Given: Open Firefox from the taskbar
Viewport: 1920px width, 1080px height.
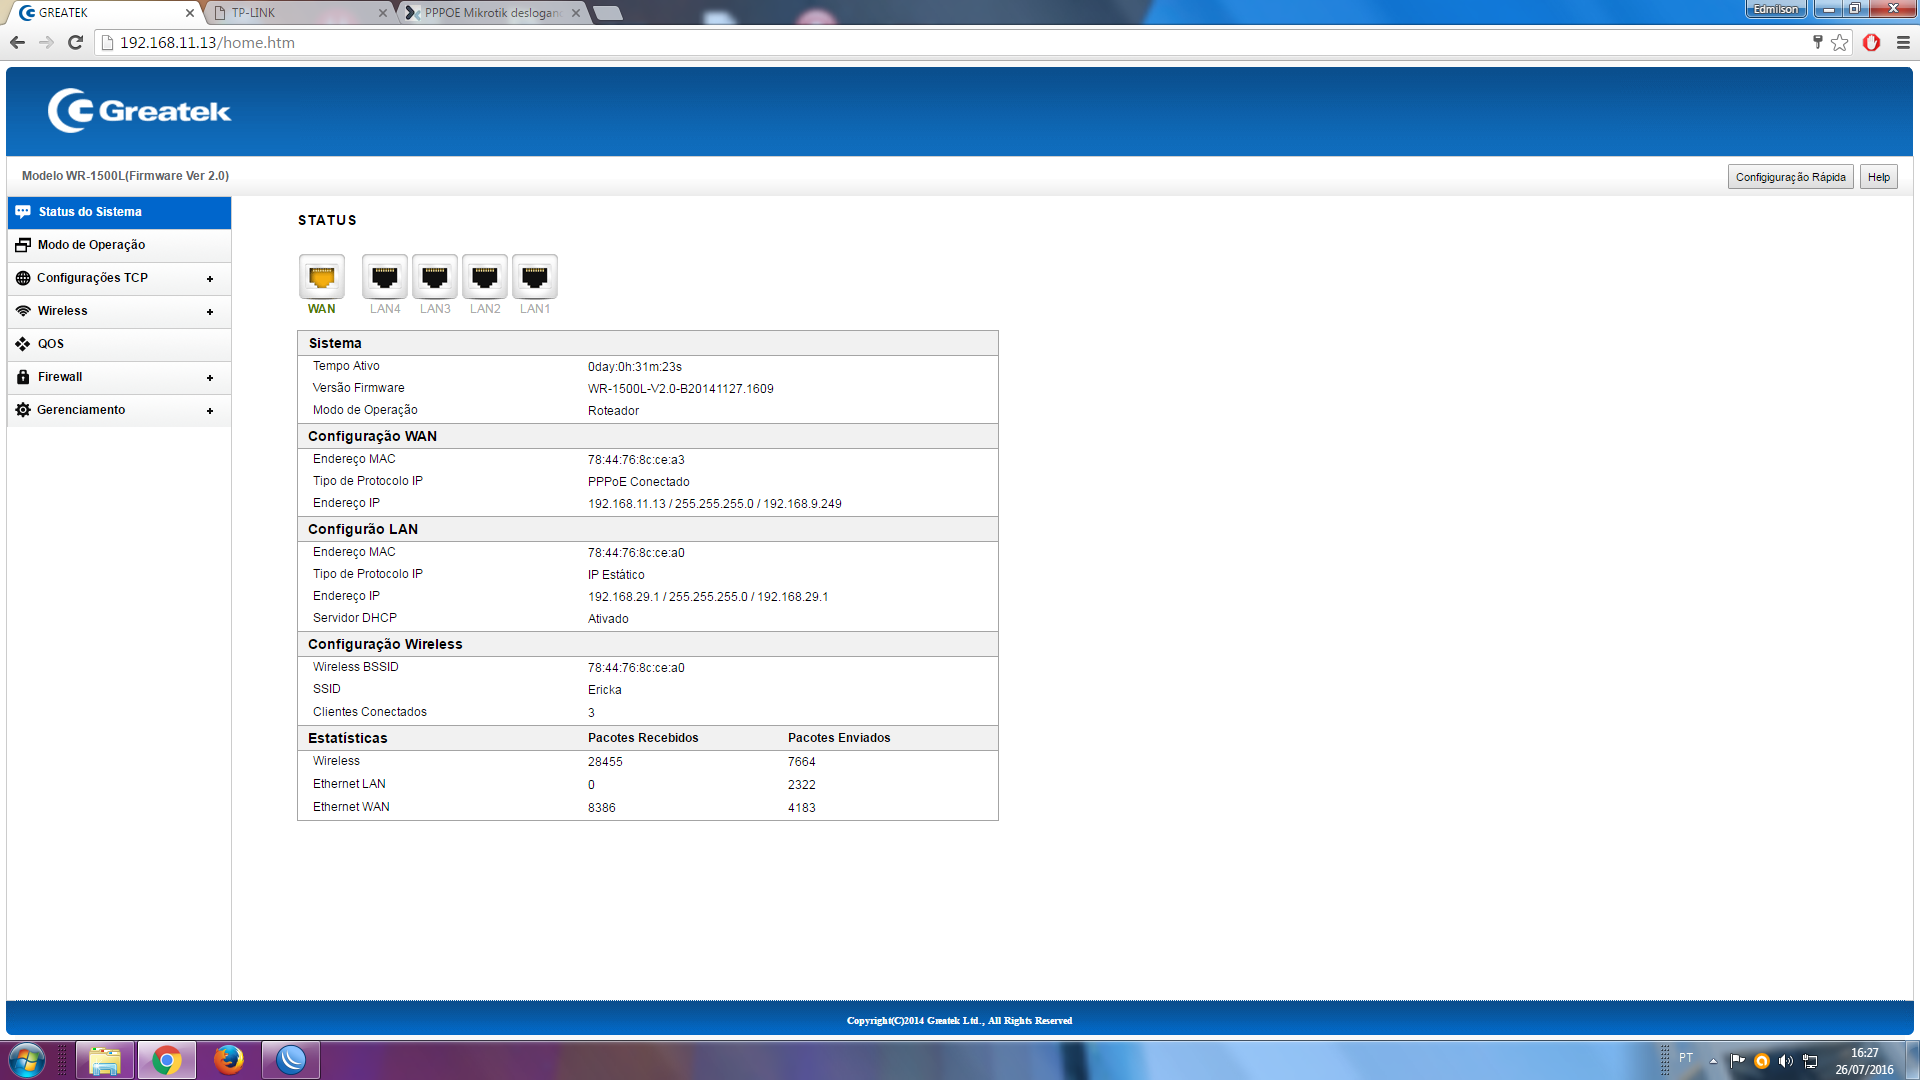Looking at the screenshot, I should 229,1059.
